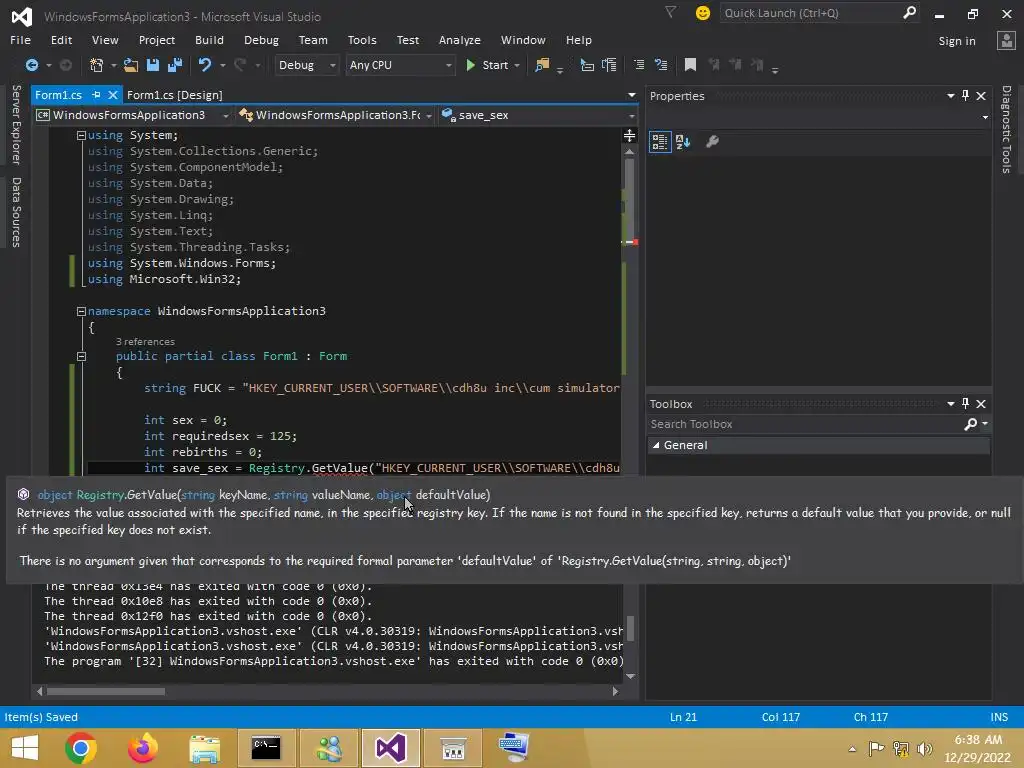Close the Toolbox panel
1024x768 pixels.
pyautogui.click(x=981, y=404)
